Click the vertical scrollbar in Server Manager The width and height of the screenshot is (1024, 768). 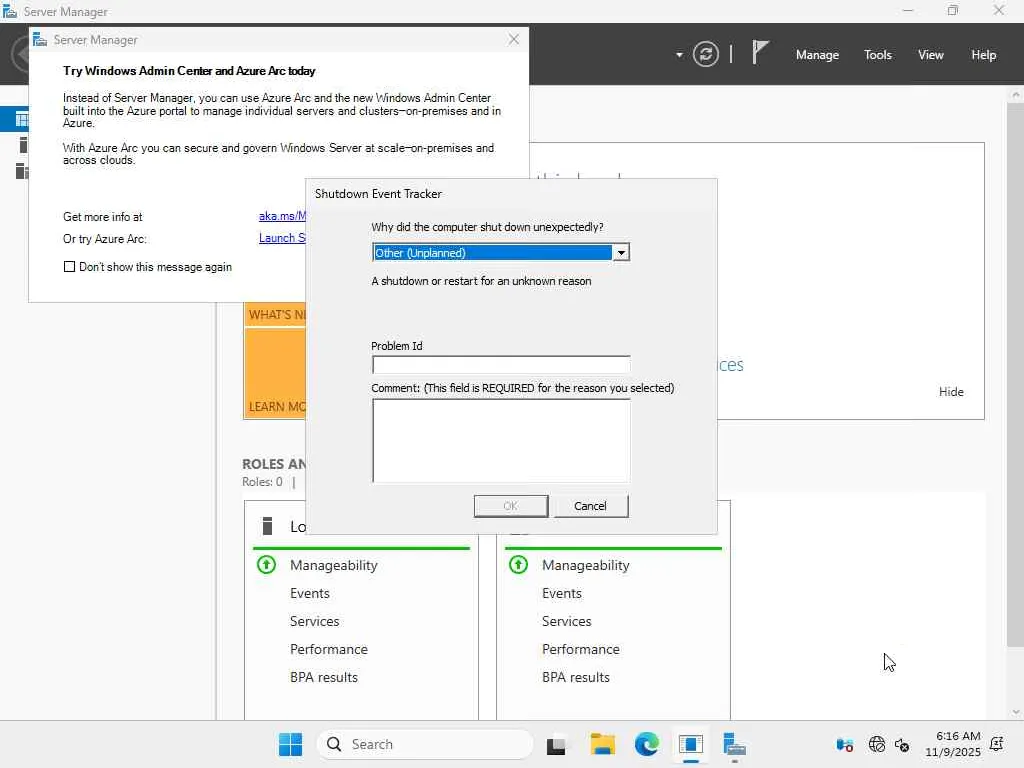coord(1016,374)
